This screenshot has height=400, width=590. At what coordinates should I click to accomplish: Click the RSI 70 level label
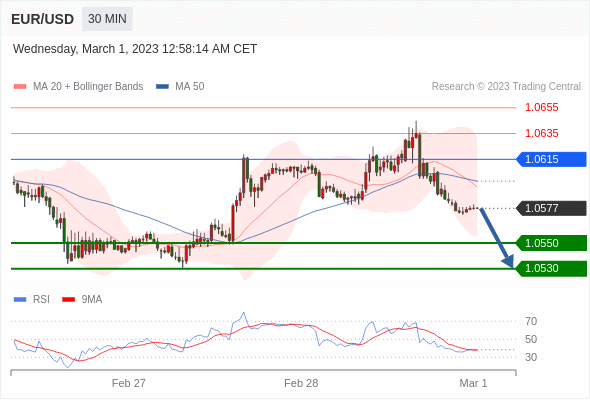click(x=531, y=321)
